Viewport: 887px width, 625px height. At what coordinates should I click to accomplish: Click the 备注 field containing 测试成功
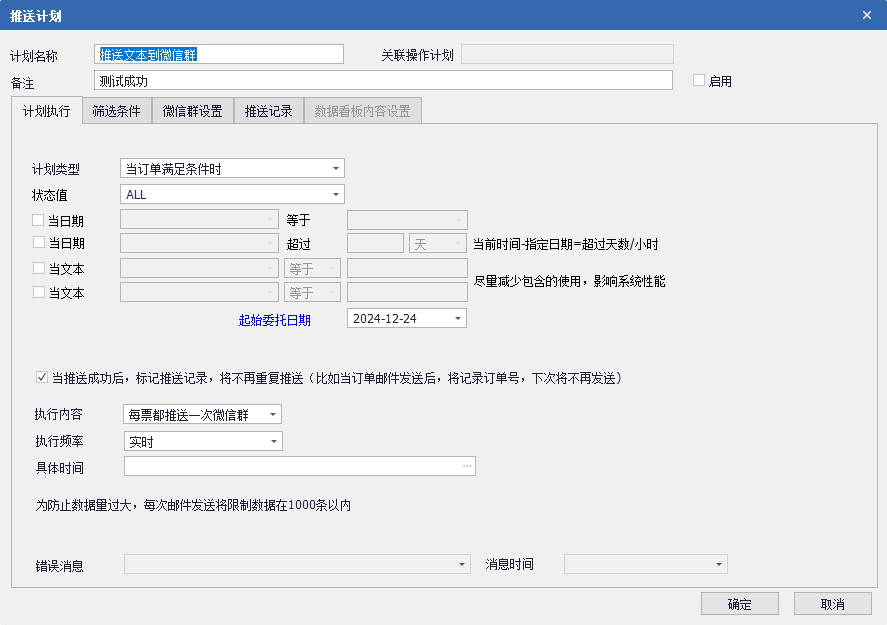383,80
